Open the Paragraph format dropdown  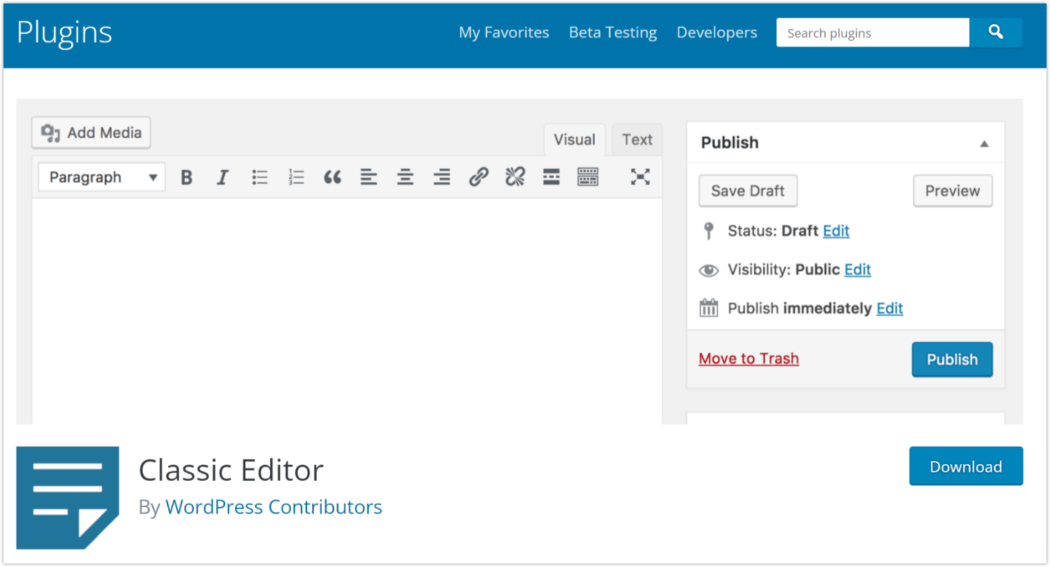[101, 177]
